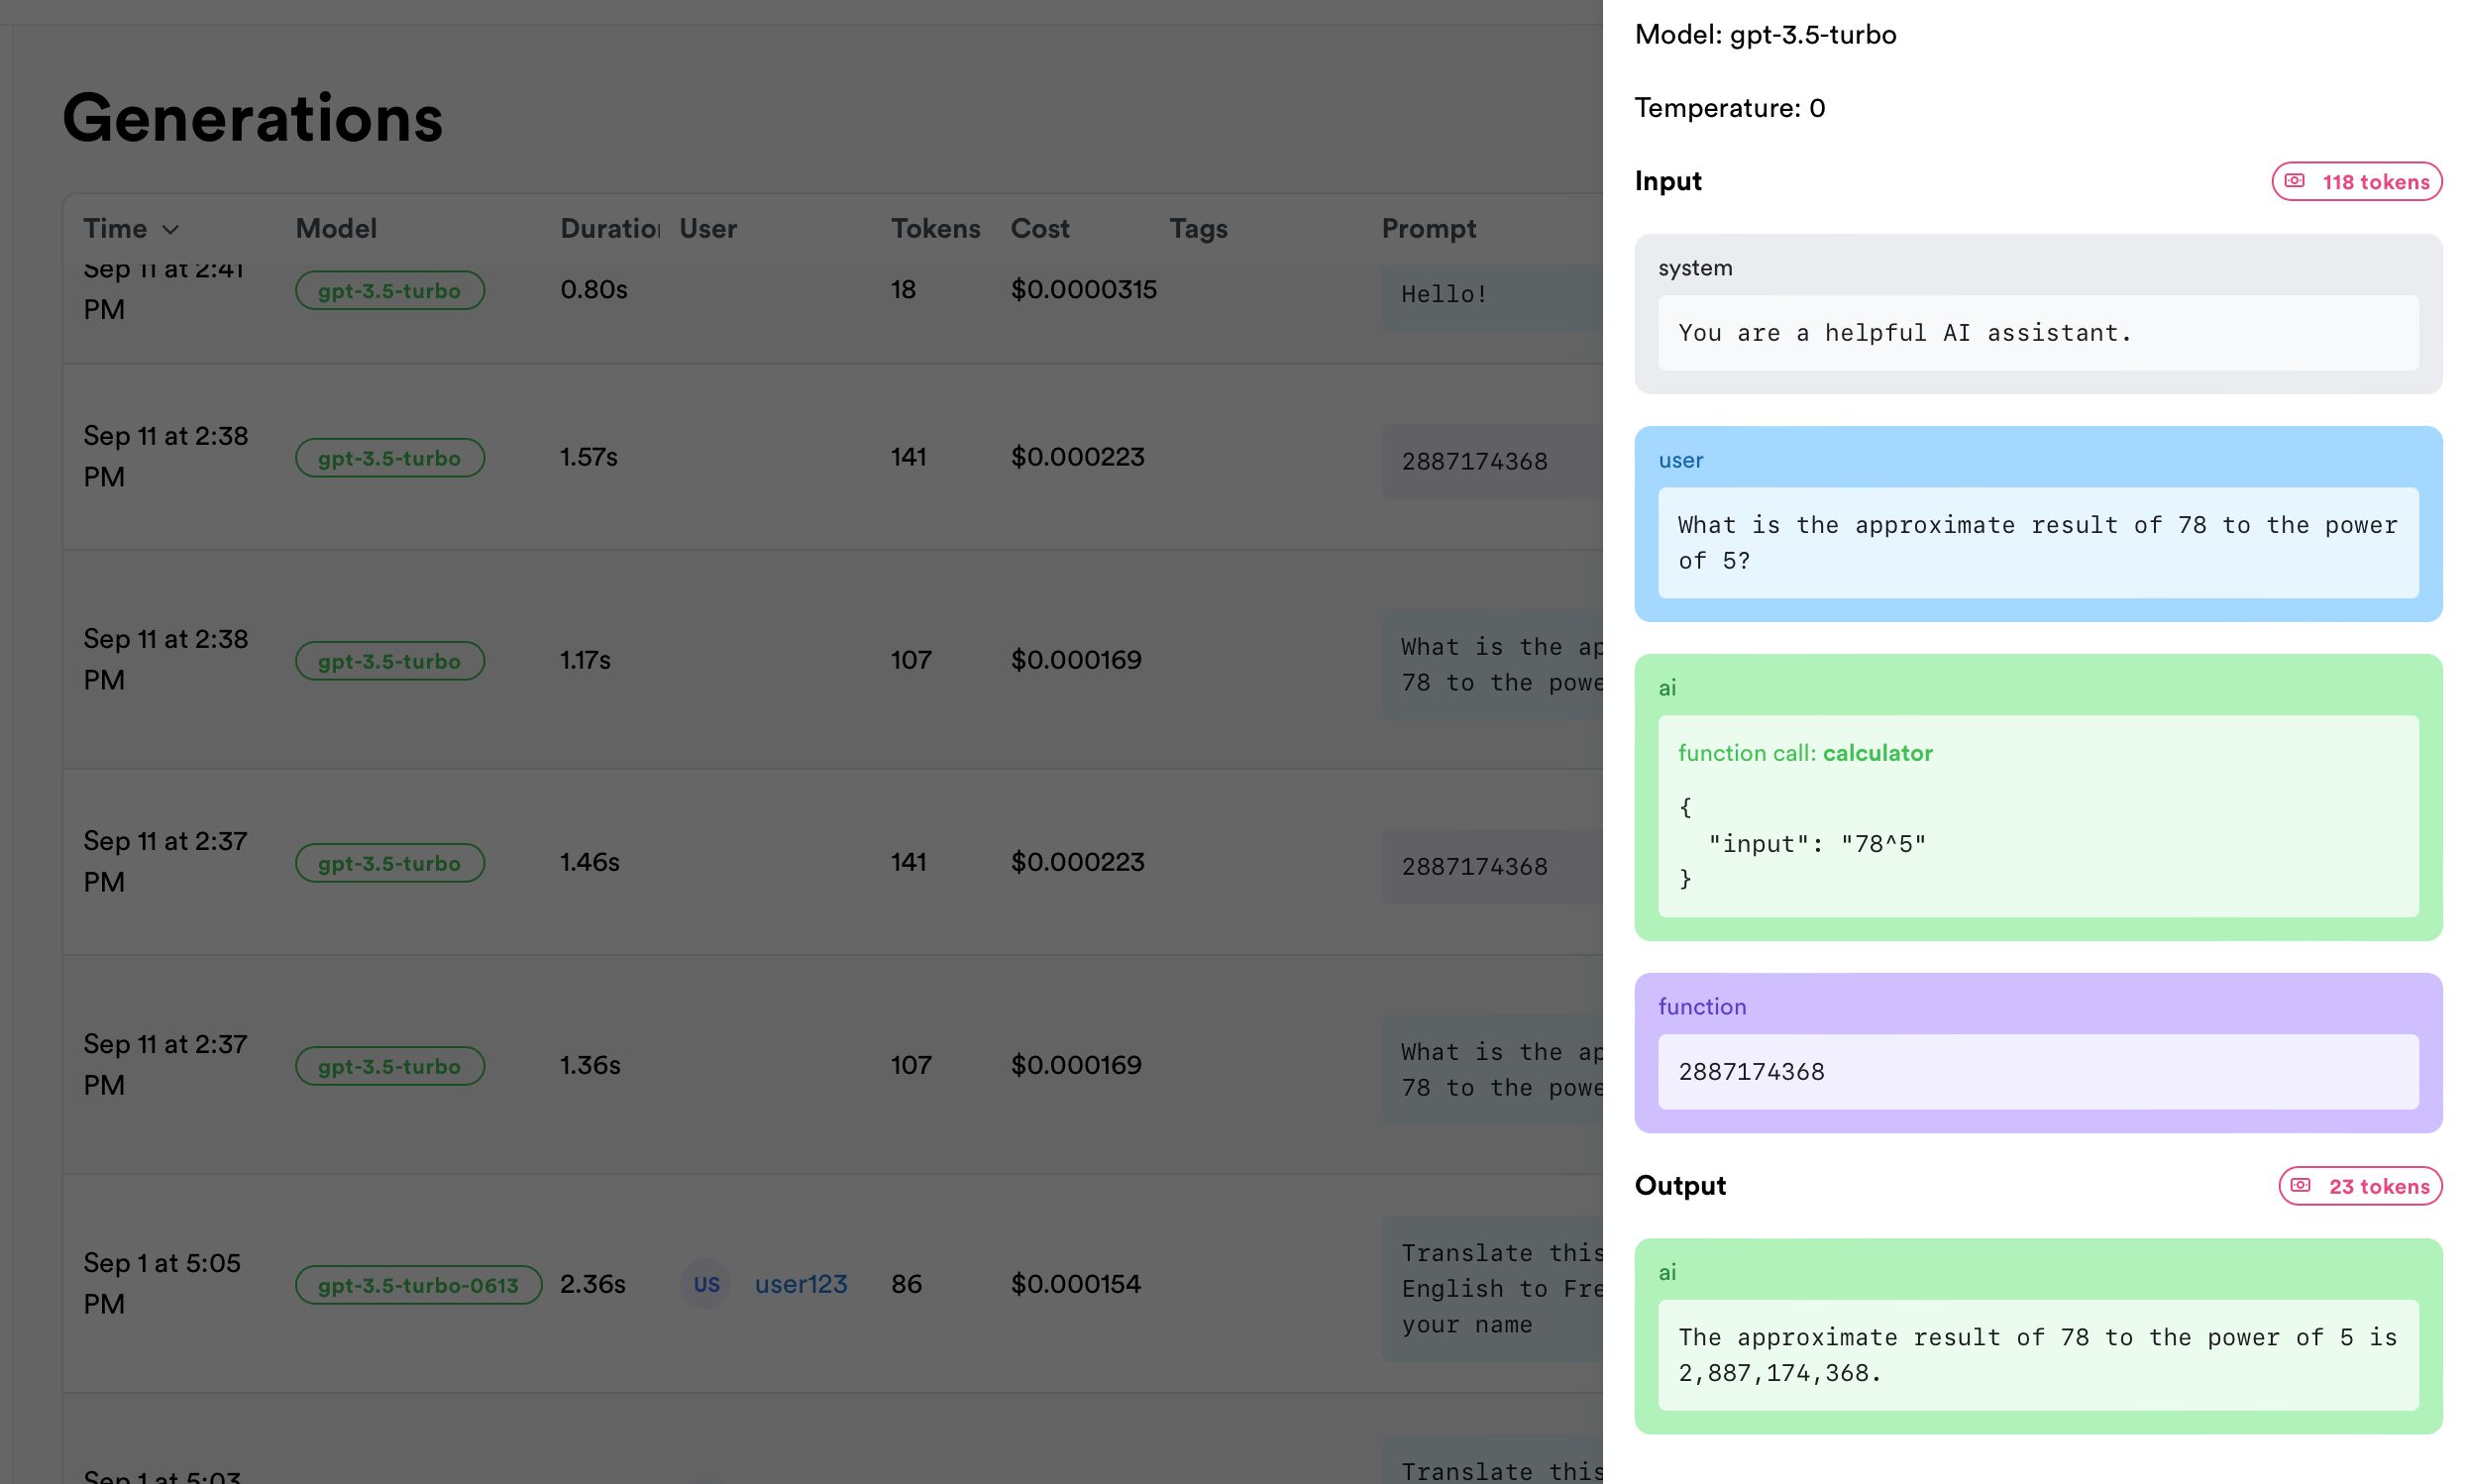2465x1484 pixels.
Task: Open the Hello! prompt generation
Action: point(1443,294)
